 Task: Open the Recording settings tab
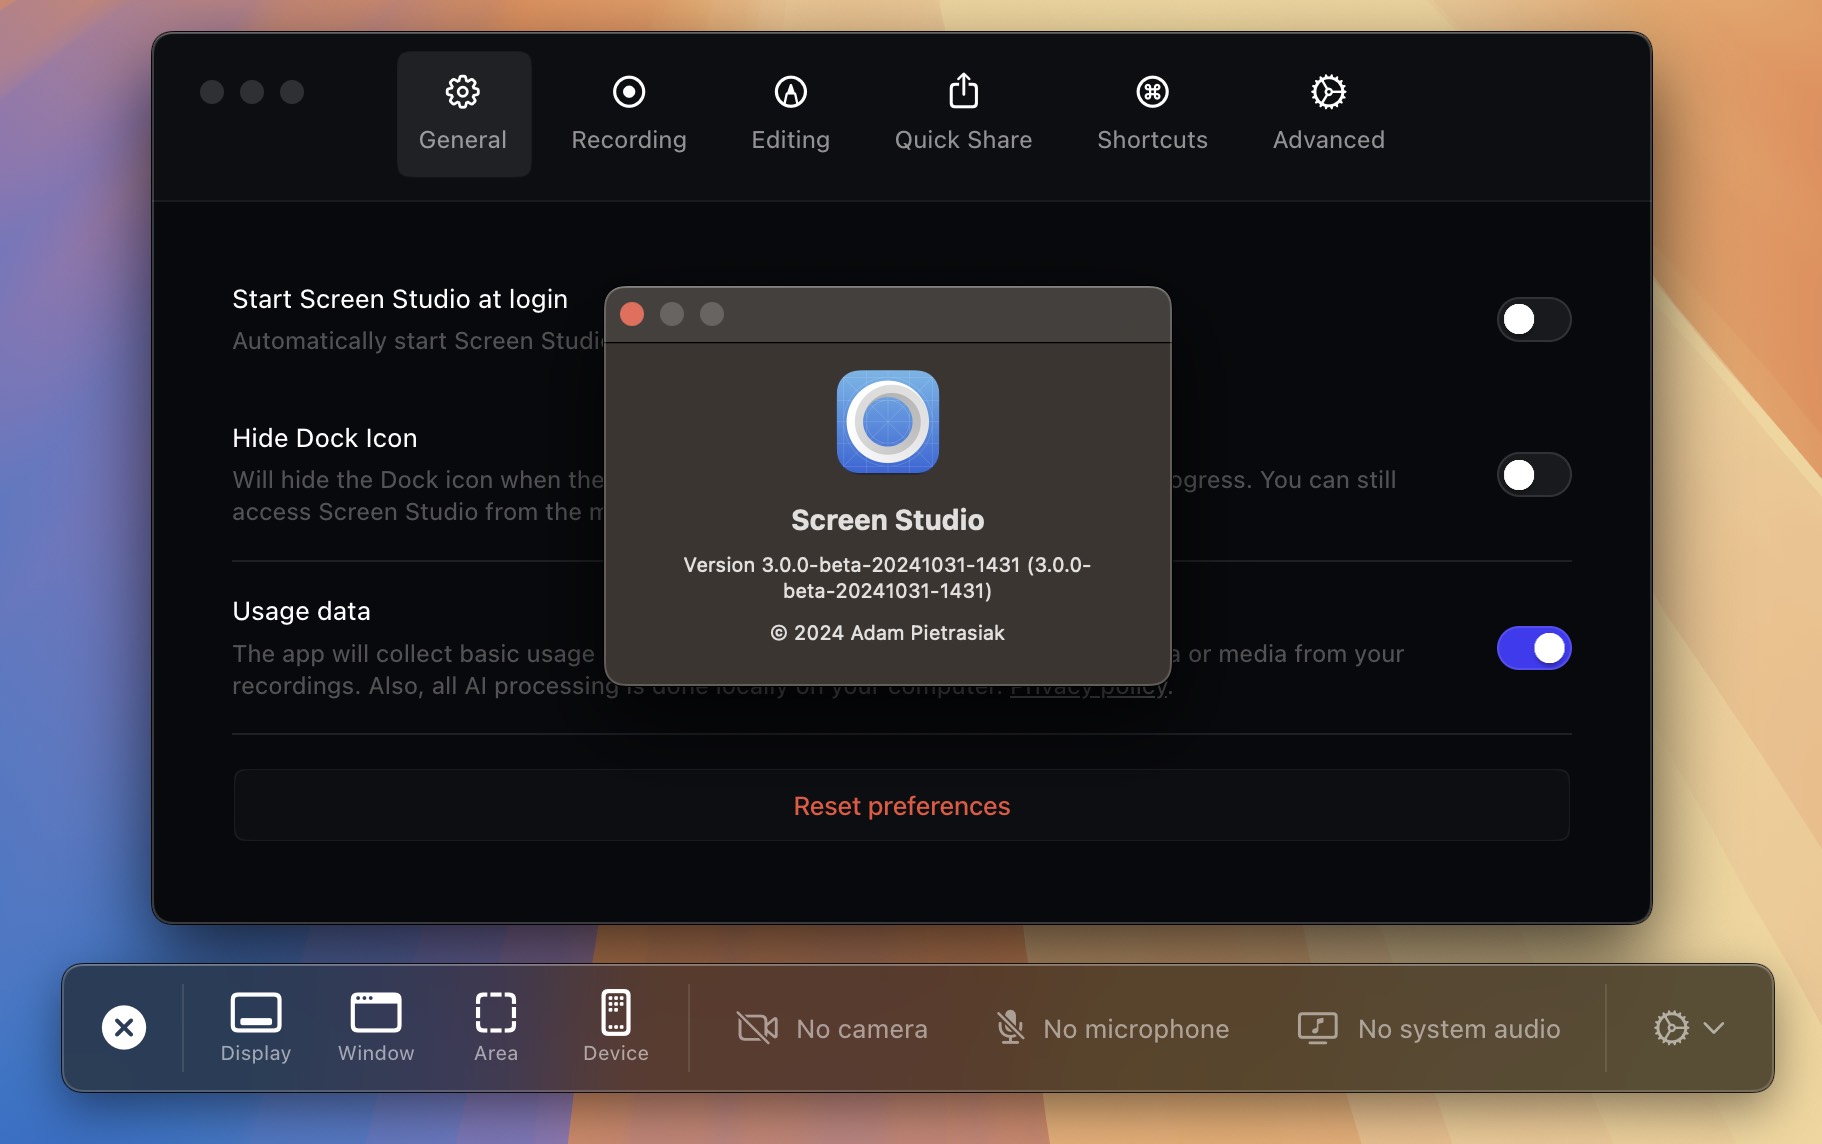629,114
